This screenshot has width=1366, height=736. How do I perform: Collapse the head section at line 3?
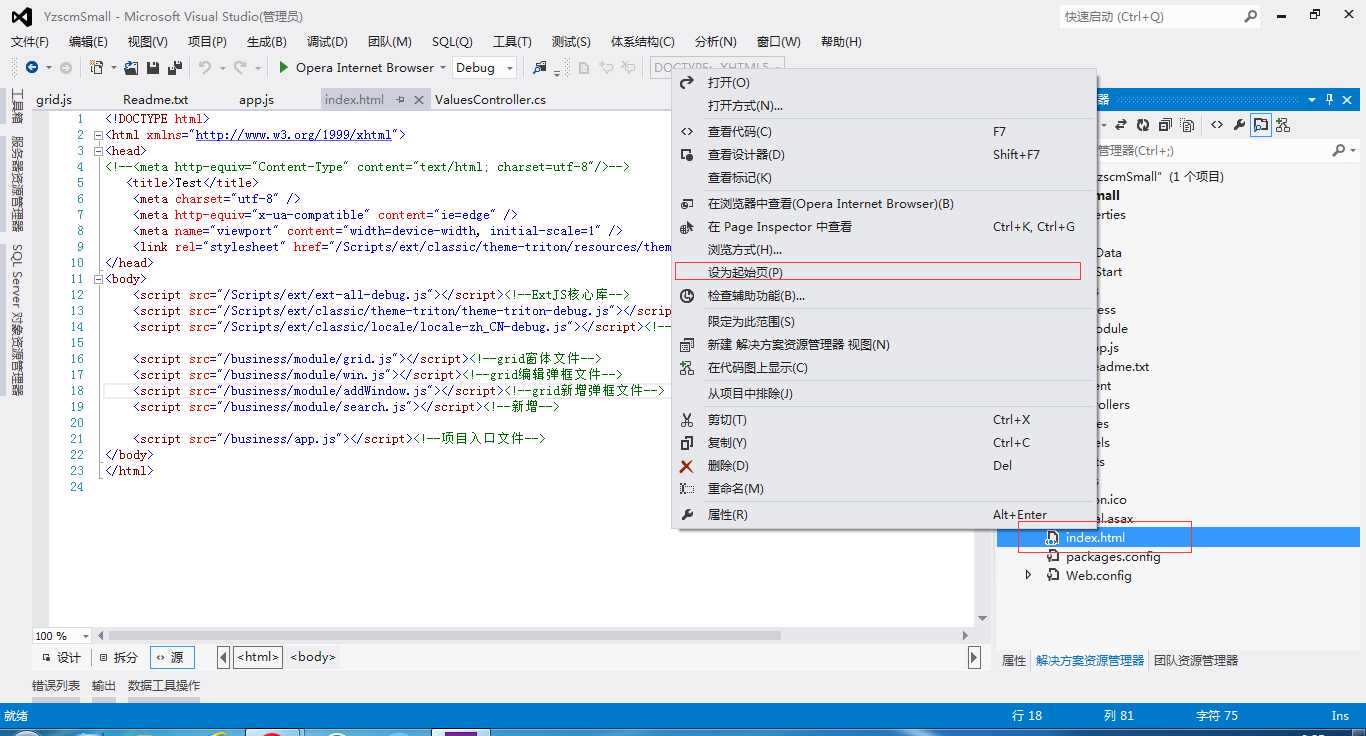97,151
